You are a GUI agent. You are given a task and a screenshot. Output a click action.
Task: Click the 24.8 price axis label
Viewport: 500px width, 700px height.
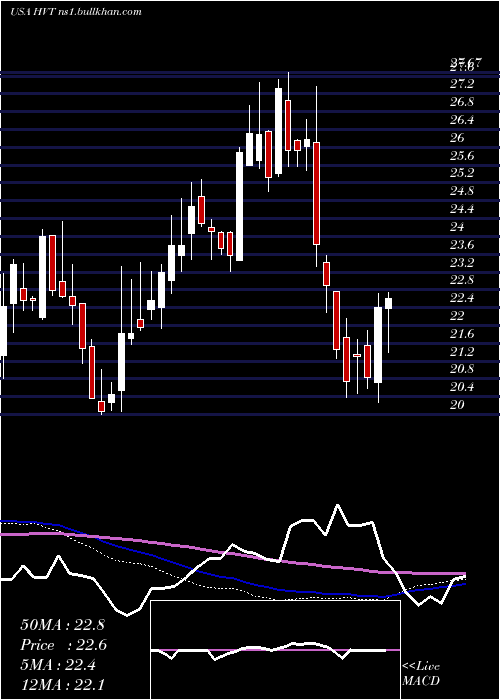(462, 191)
